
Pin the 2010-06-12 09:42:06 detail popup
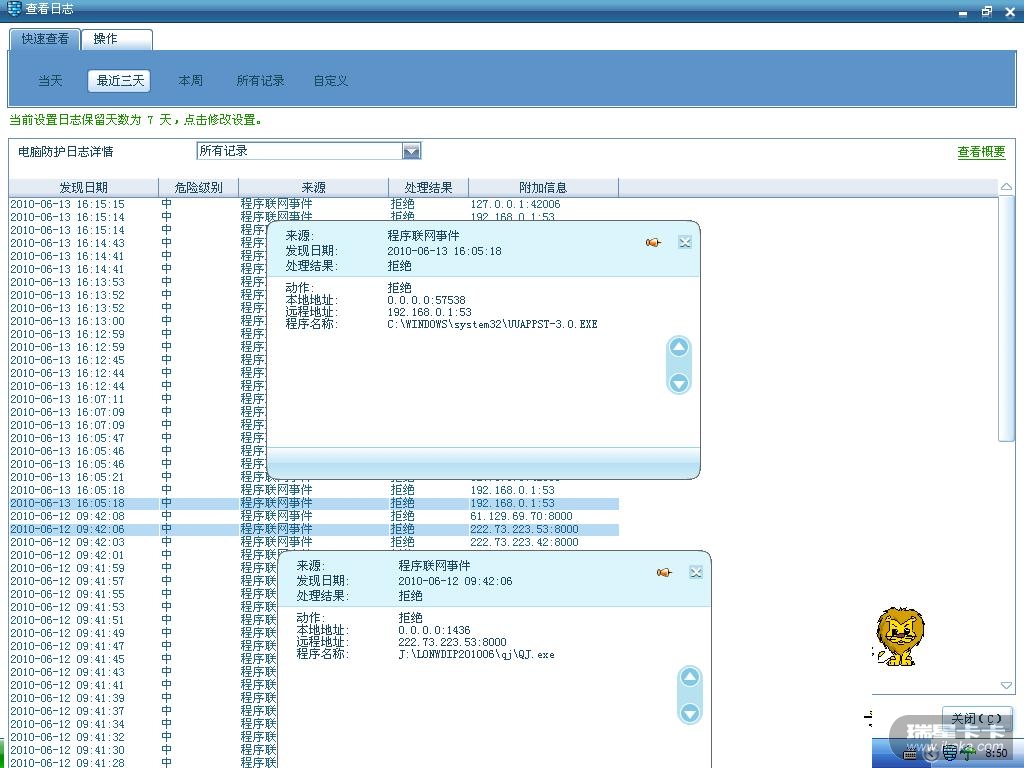point(664,573)
